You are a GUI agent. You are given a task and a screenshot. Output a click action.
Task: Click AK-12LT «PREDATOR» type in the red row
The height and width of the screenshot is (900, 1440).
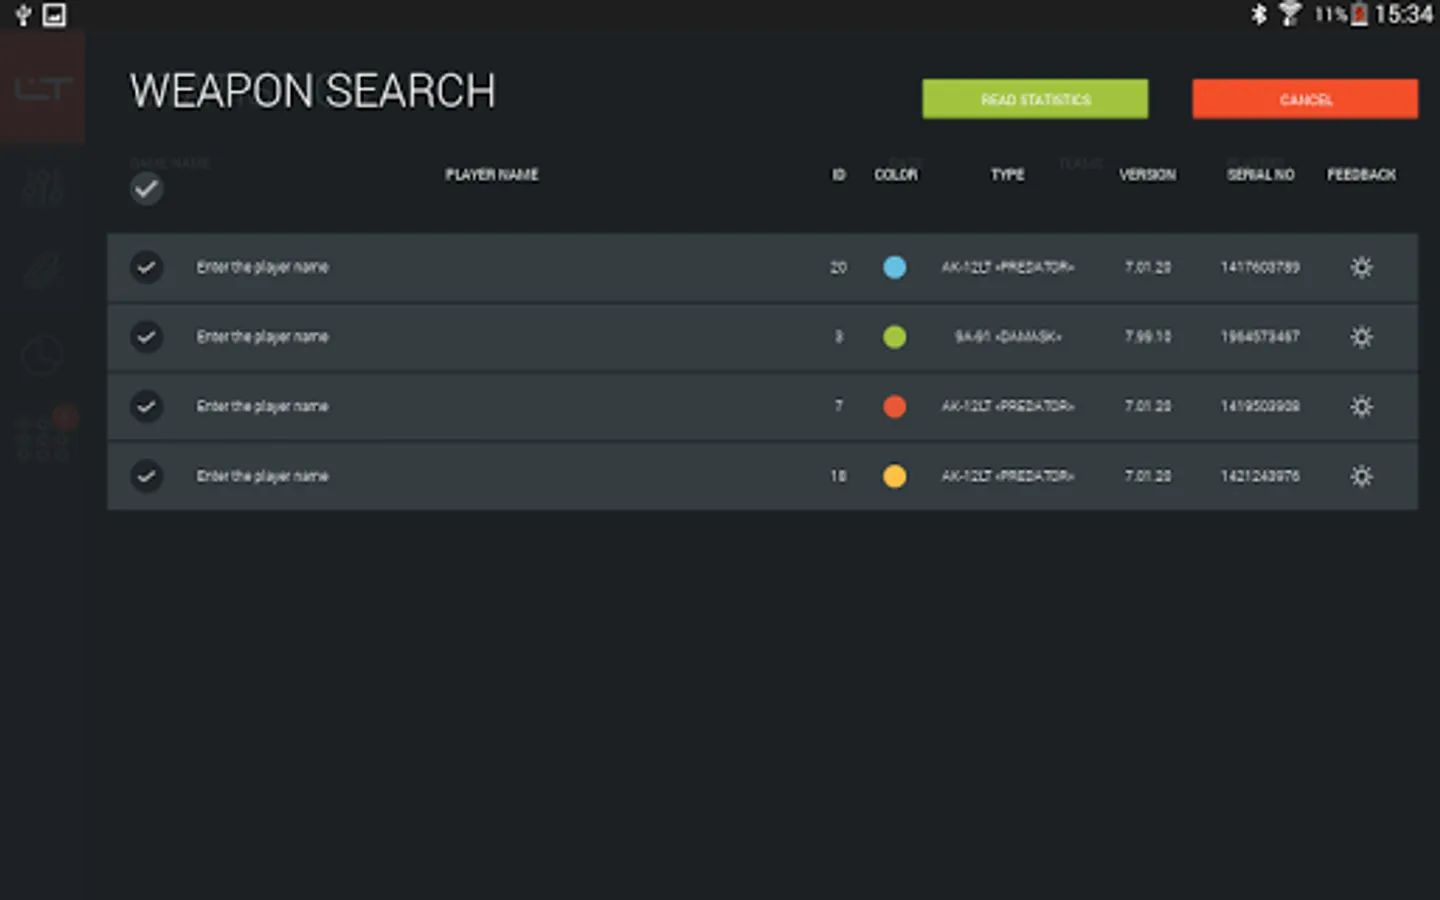(x=1008, y=406)
